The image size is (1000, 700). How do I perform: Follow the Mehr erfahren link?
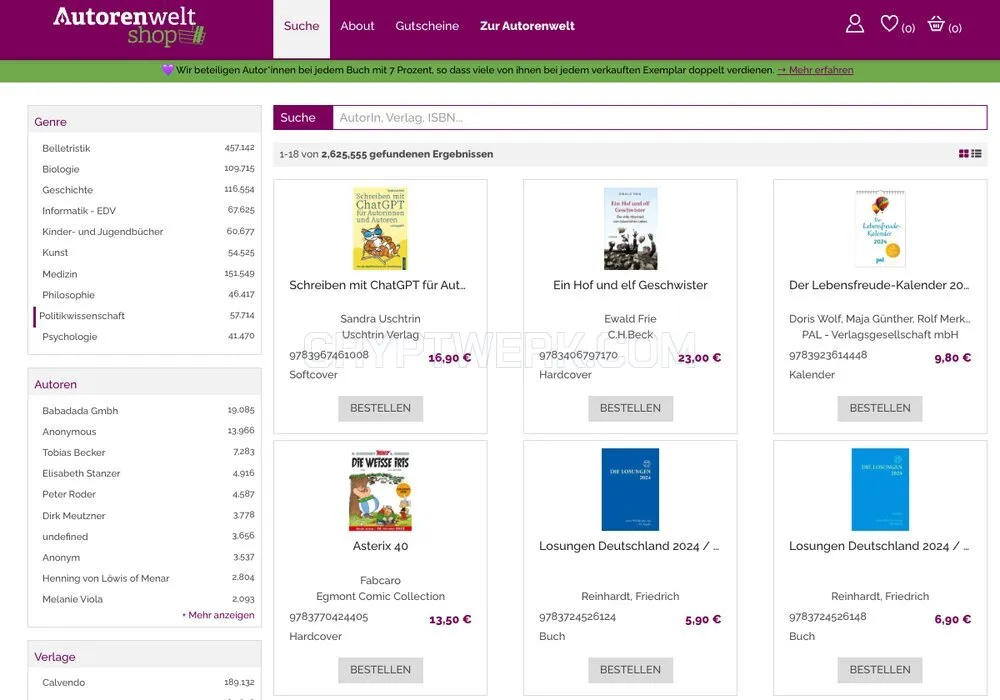point(815,70)
